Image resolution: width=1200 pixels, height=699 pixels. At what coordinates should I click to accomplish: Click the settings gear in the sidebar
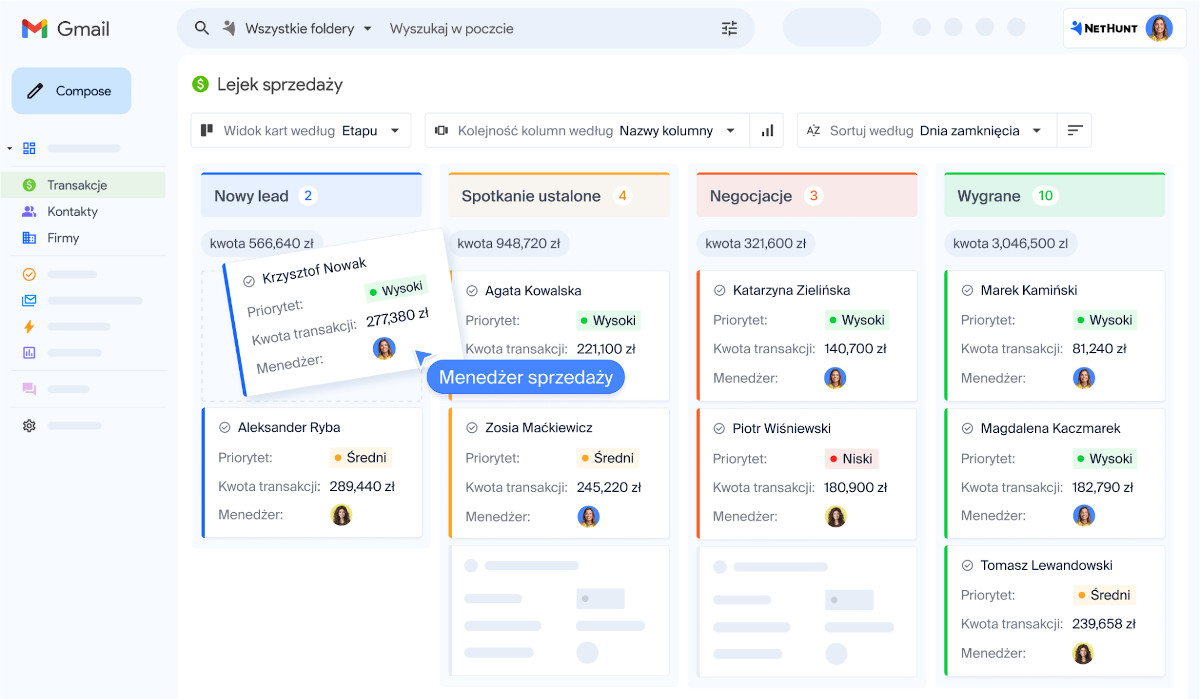click(28, 425)
